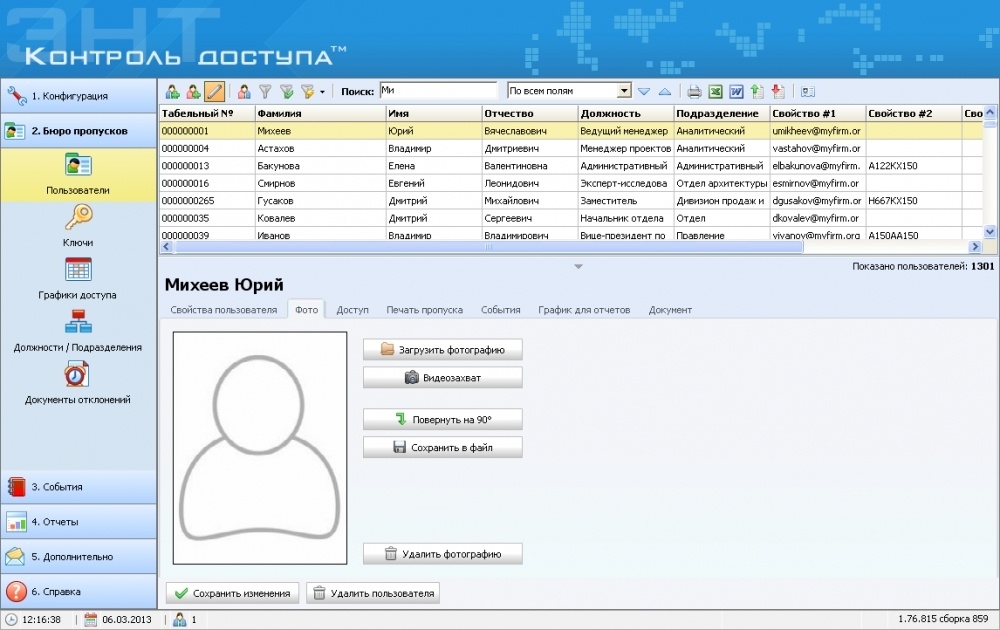Click the Поиск search input field
The width and height of the screenshot is (1000, 630).
(437, 90)
